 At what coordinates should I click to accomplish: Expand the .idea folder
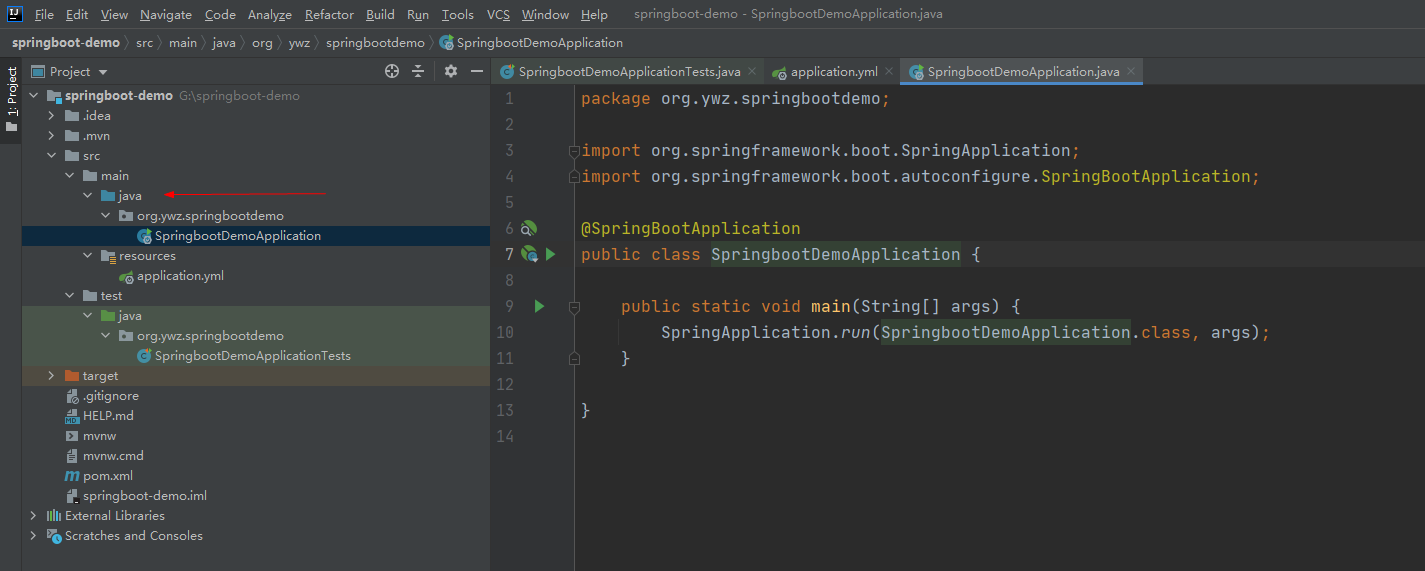(51, 116)
